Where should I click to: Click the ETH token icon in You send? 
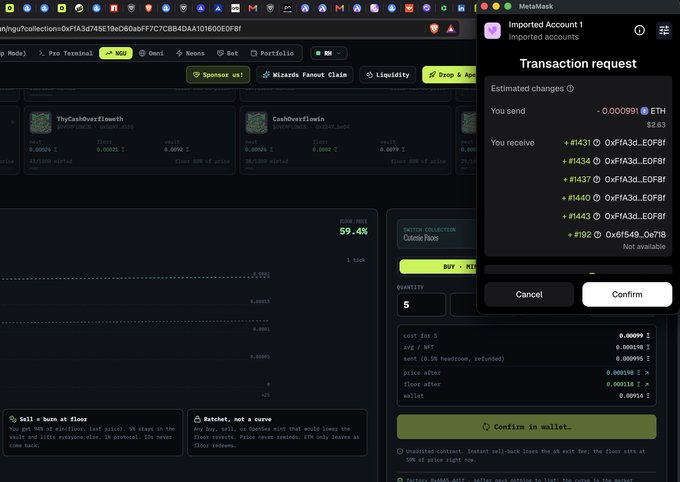click(x=644, y=111)
